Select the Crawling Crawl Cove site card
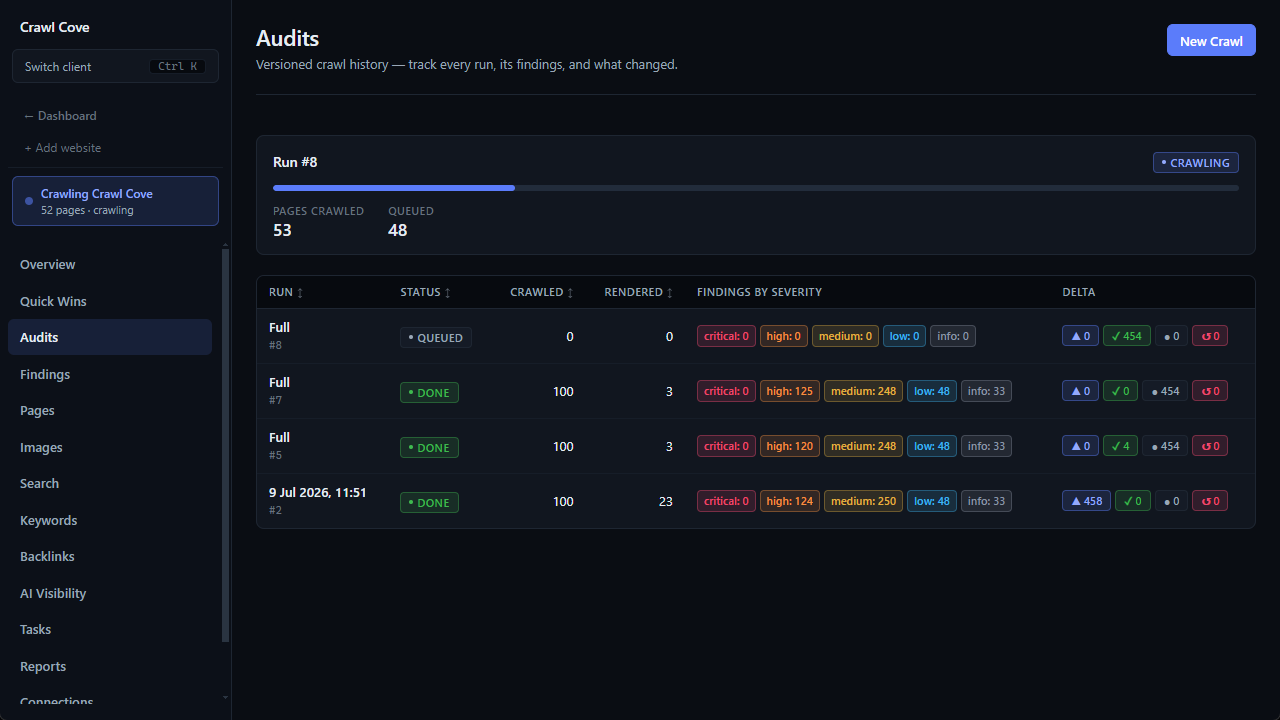 pos(115,201)
